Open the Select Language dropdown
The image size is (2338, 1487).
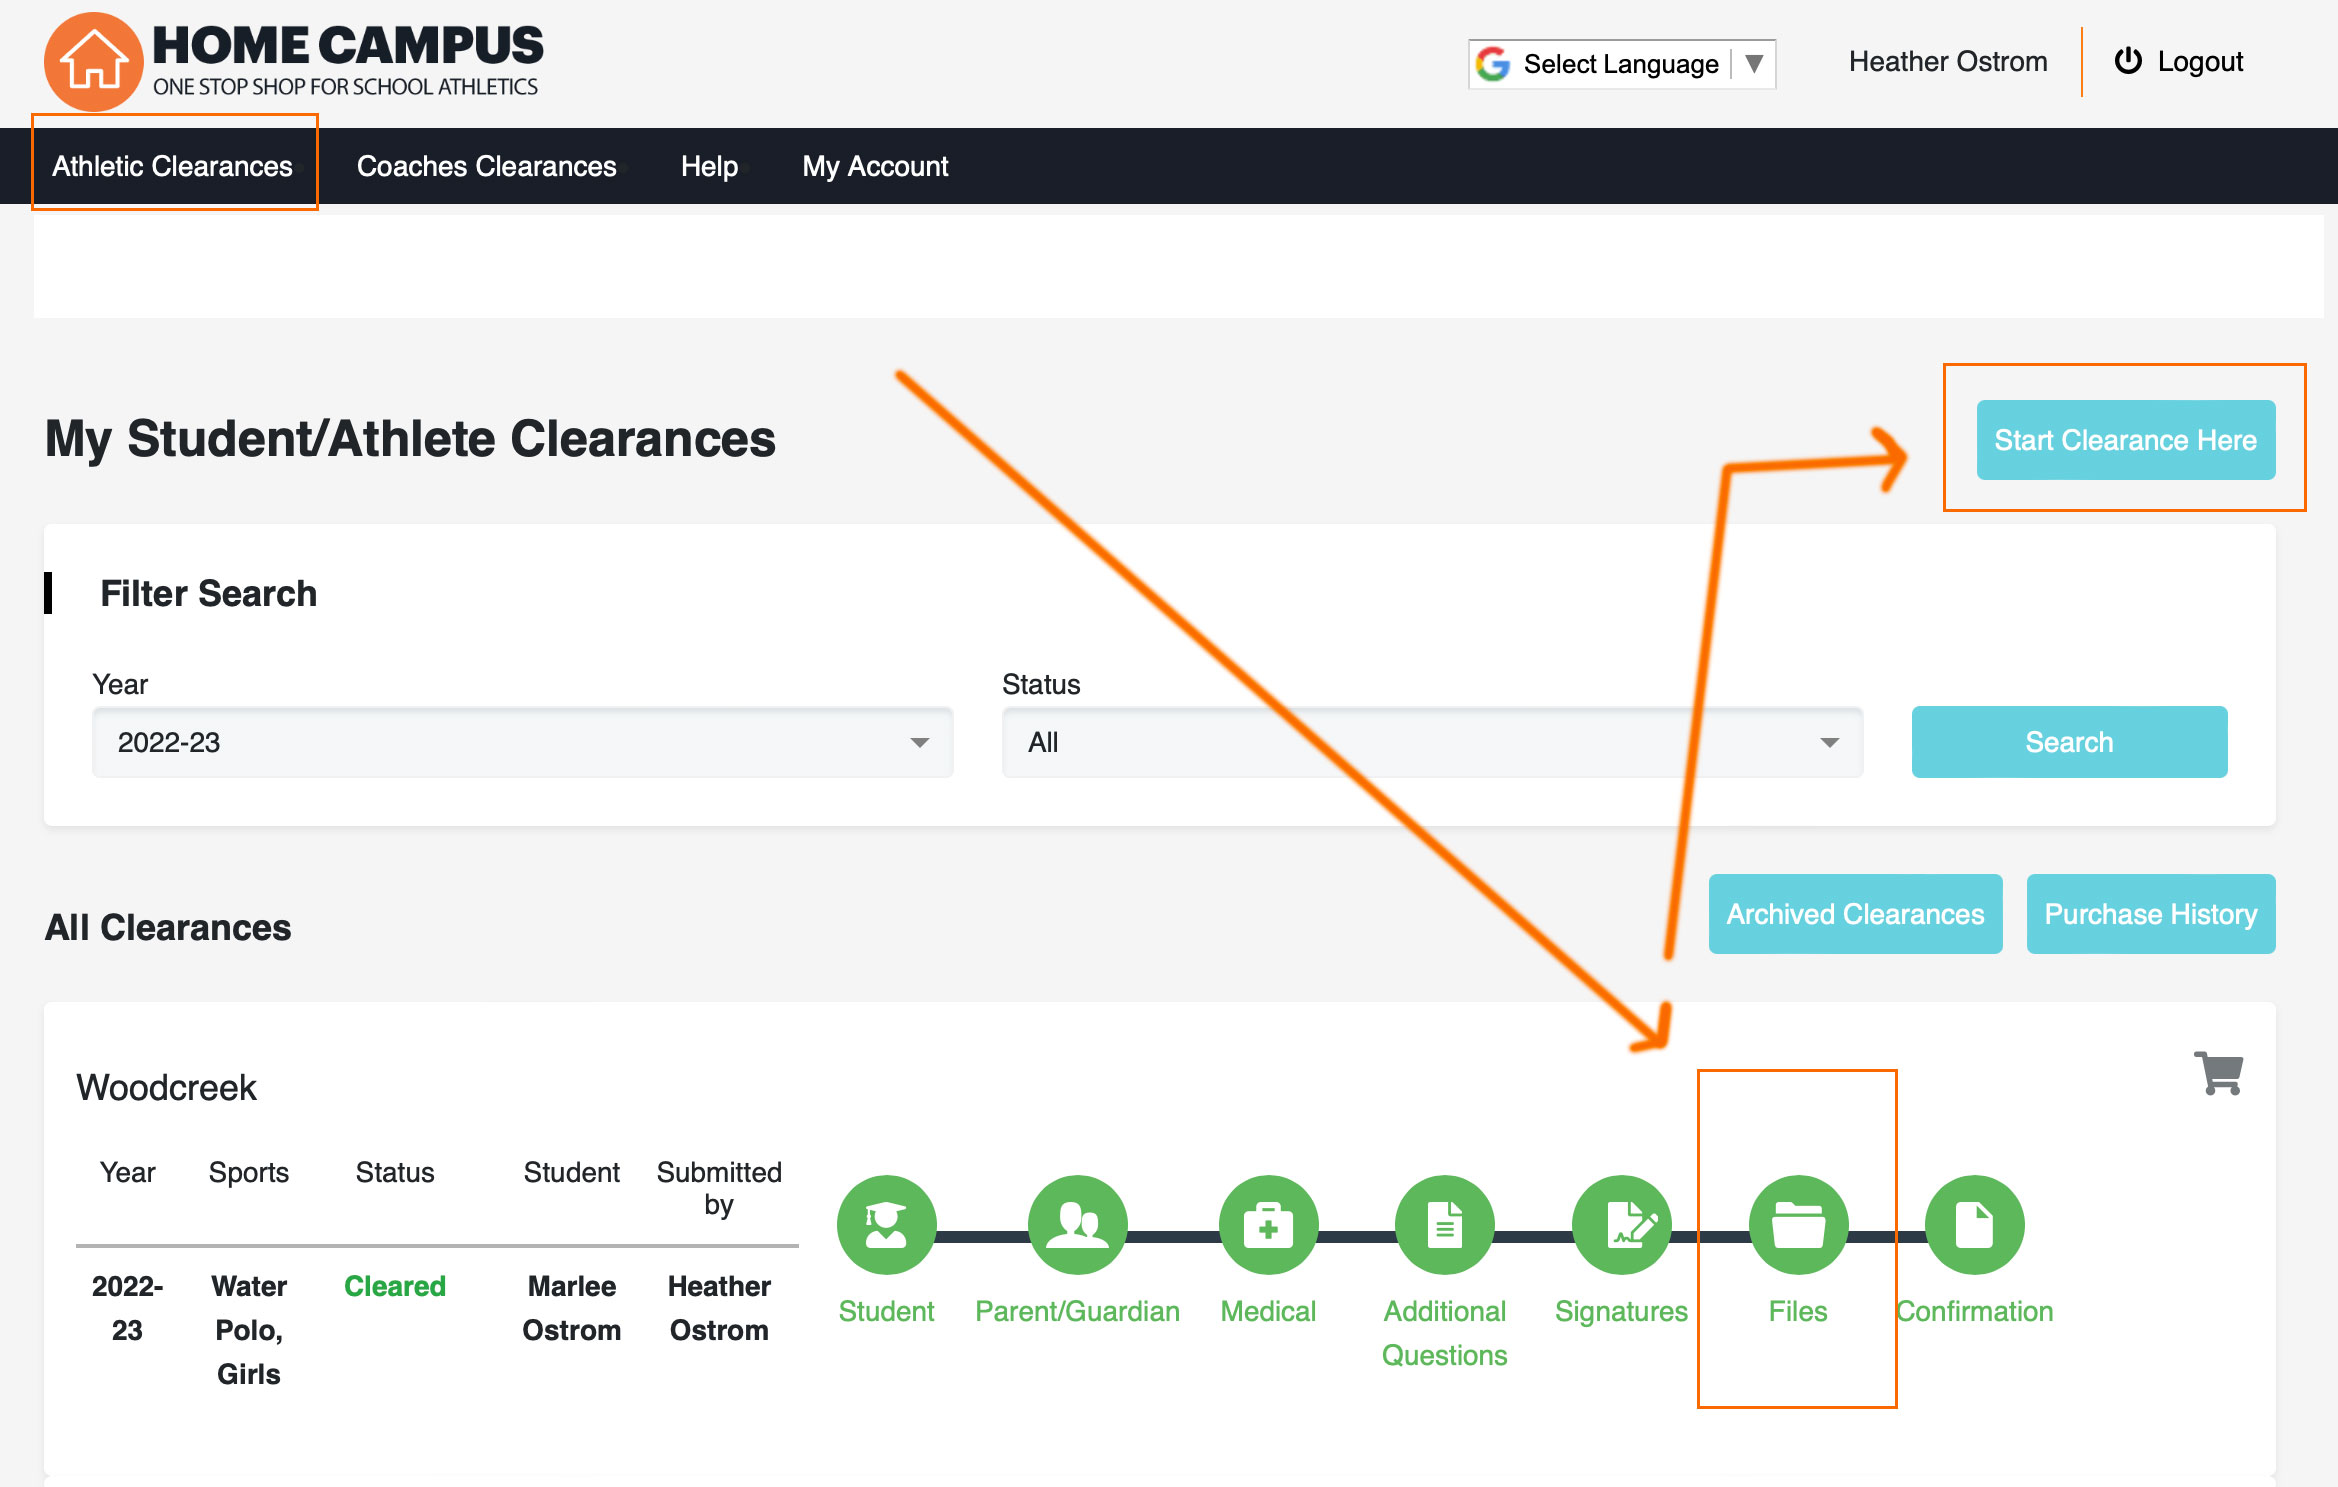coord(1621,64)
